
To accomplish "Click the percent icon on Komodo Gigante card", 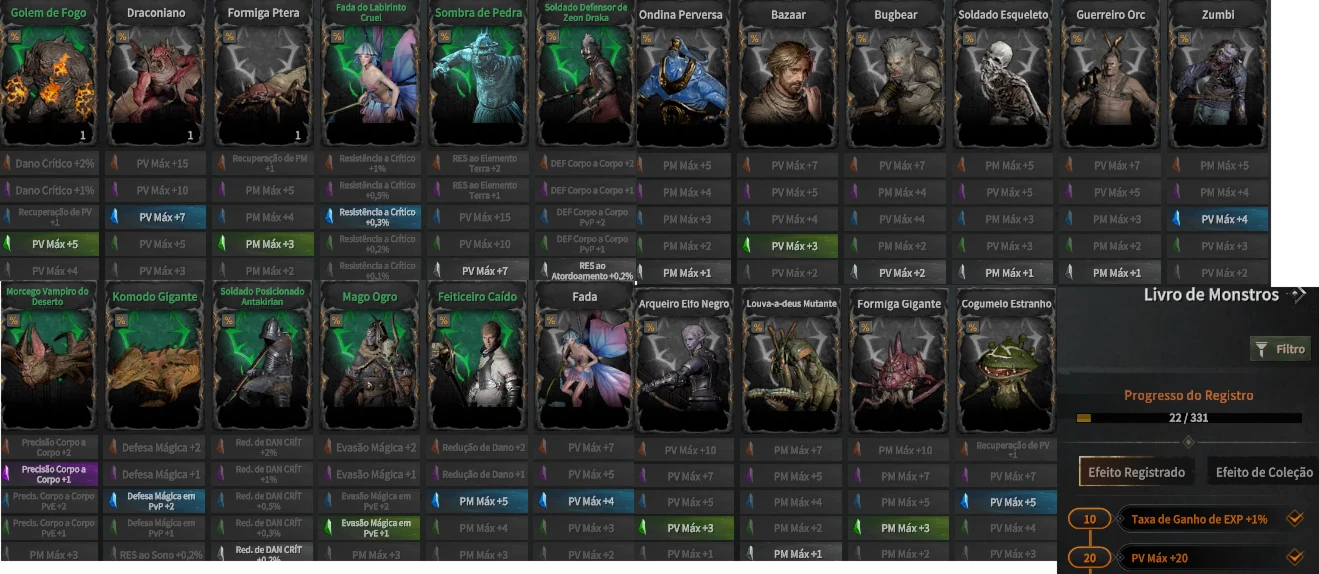I will [x=122, y=320].
